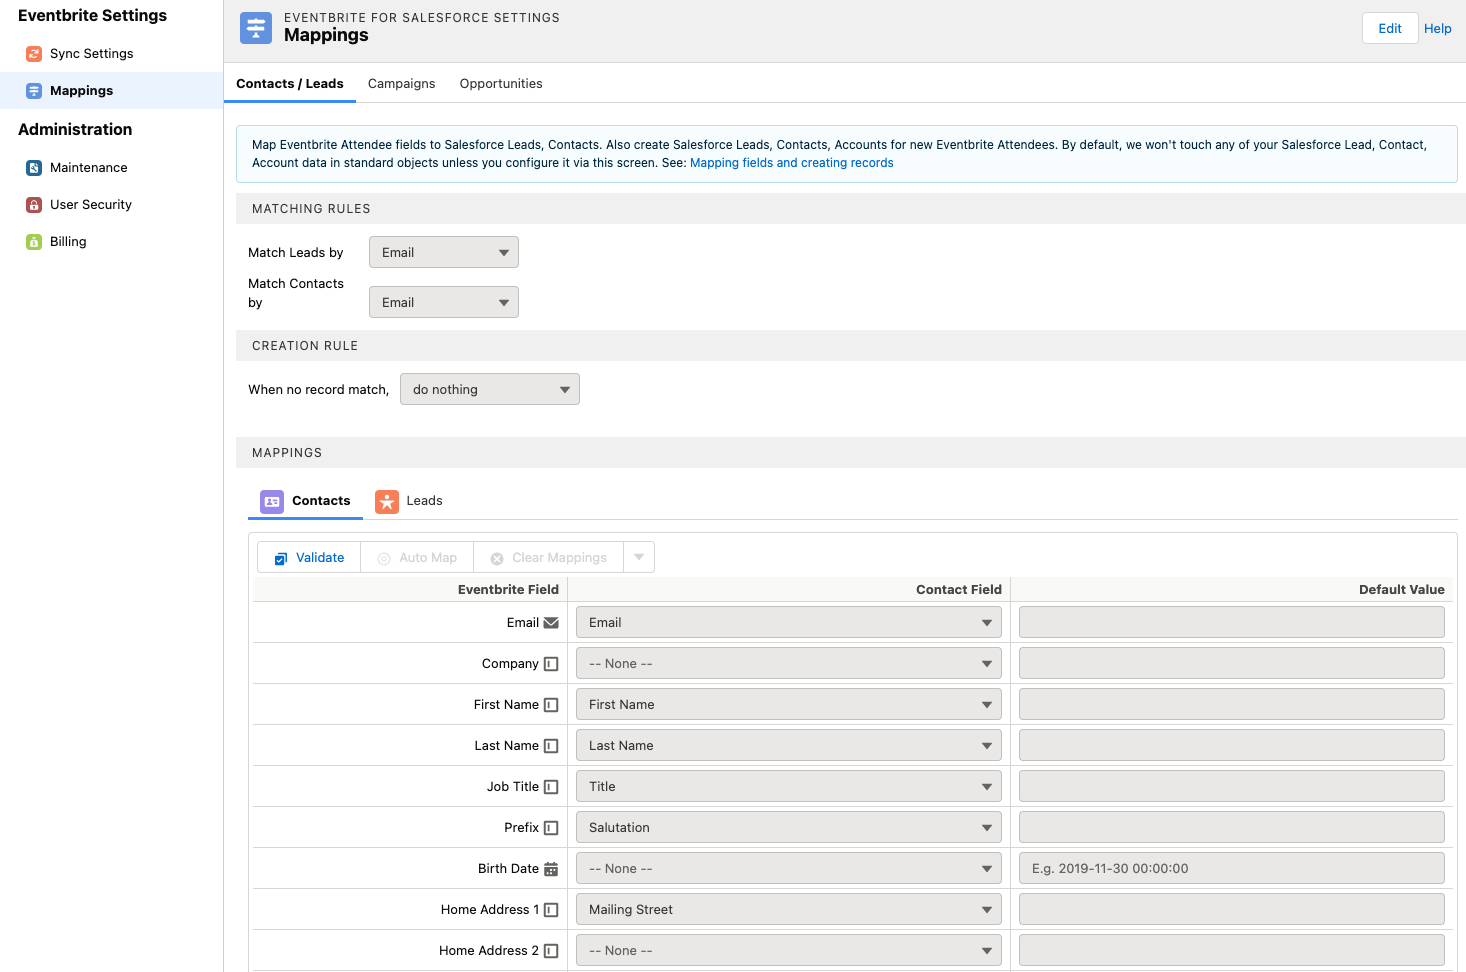Switch to the Campaigns tab
The image size is (1466, 972).
[402, 84]
